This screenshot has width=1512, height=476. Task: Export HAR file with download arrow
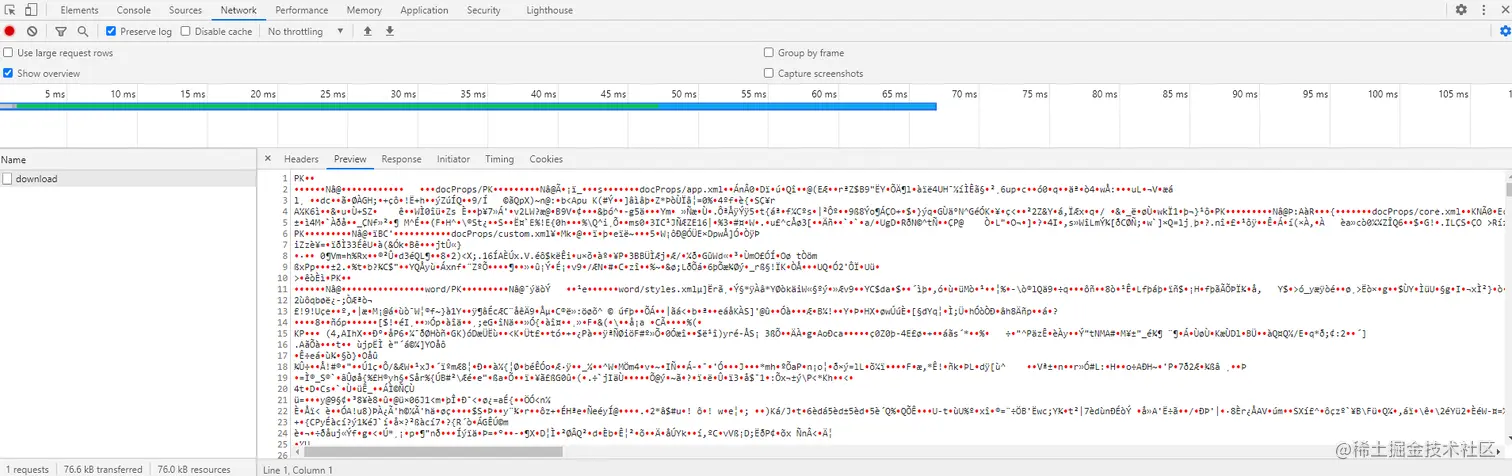[x=389, y=32]
